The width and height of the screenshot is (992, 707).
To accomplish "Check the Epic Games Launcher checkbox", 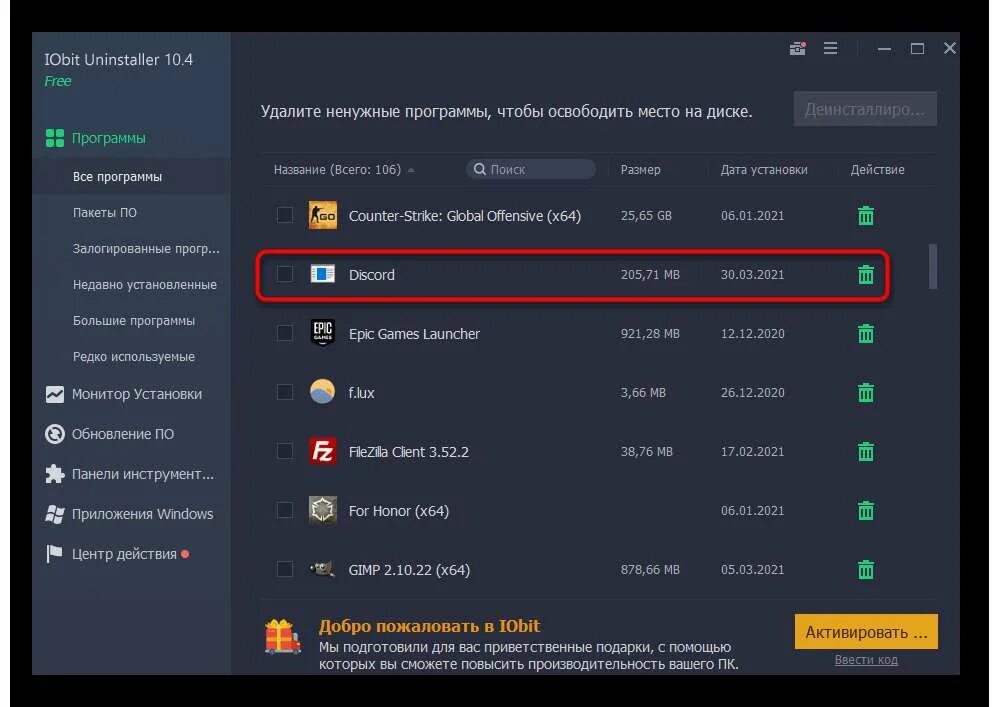I will pos(285,333).
